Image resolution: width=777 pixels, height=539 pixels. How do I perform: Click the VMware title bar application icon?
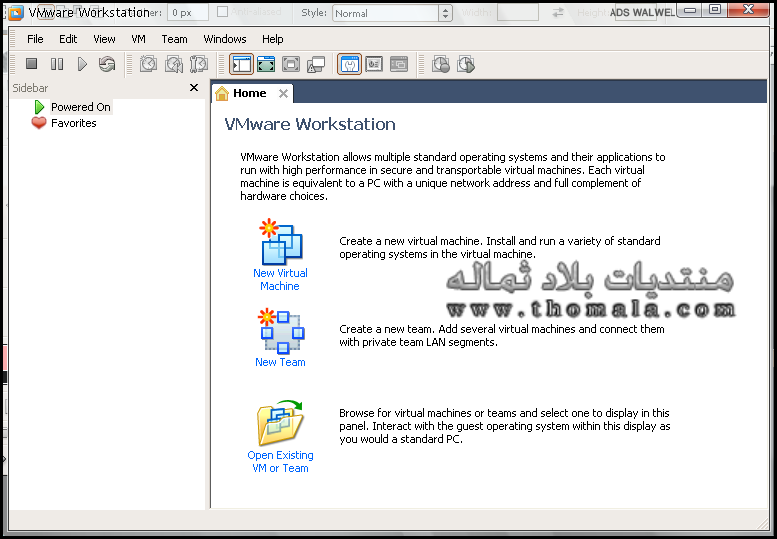coord(16,13)
